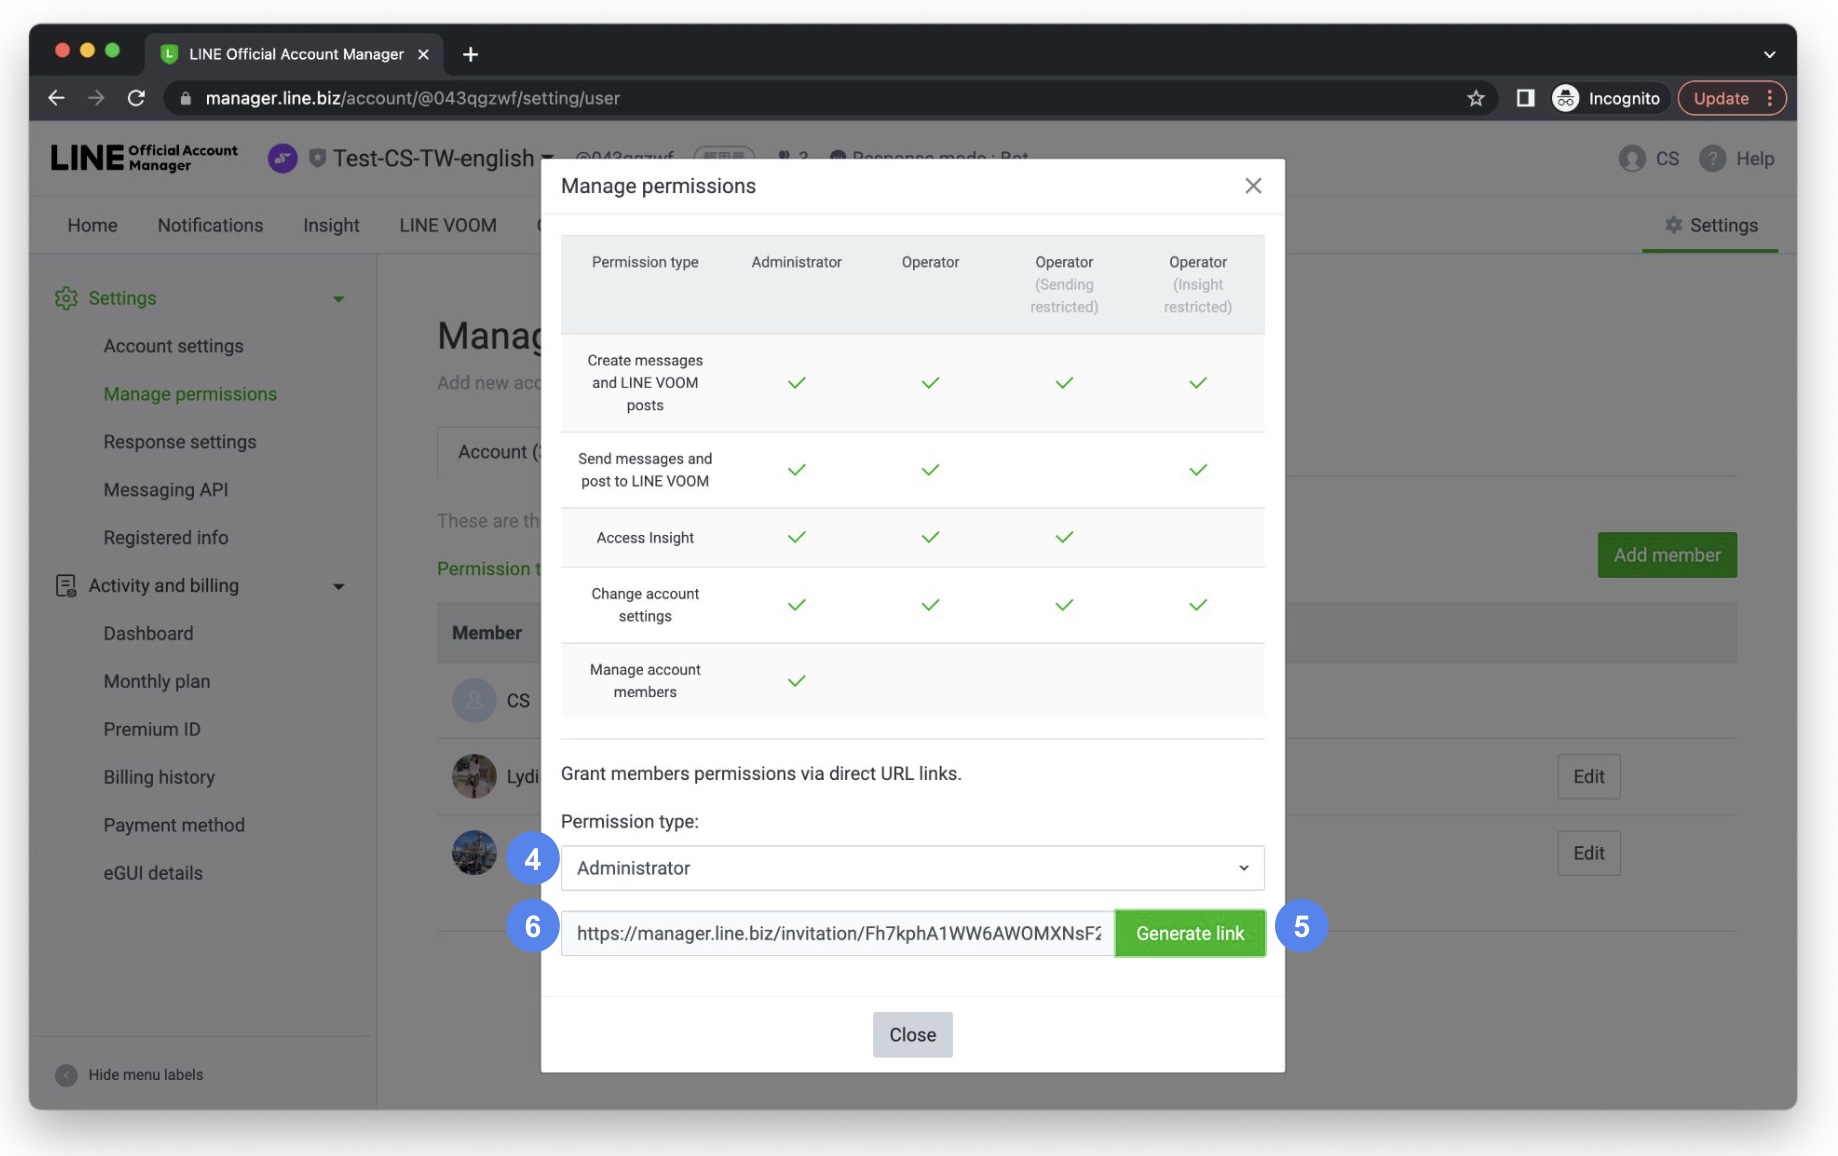This screenshot has height=1156, width=1838.
Task: Open Dashboard in sidebar
Action: (x=148, y=633)
